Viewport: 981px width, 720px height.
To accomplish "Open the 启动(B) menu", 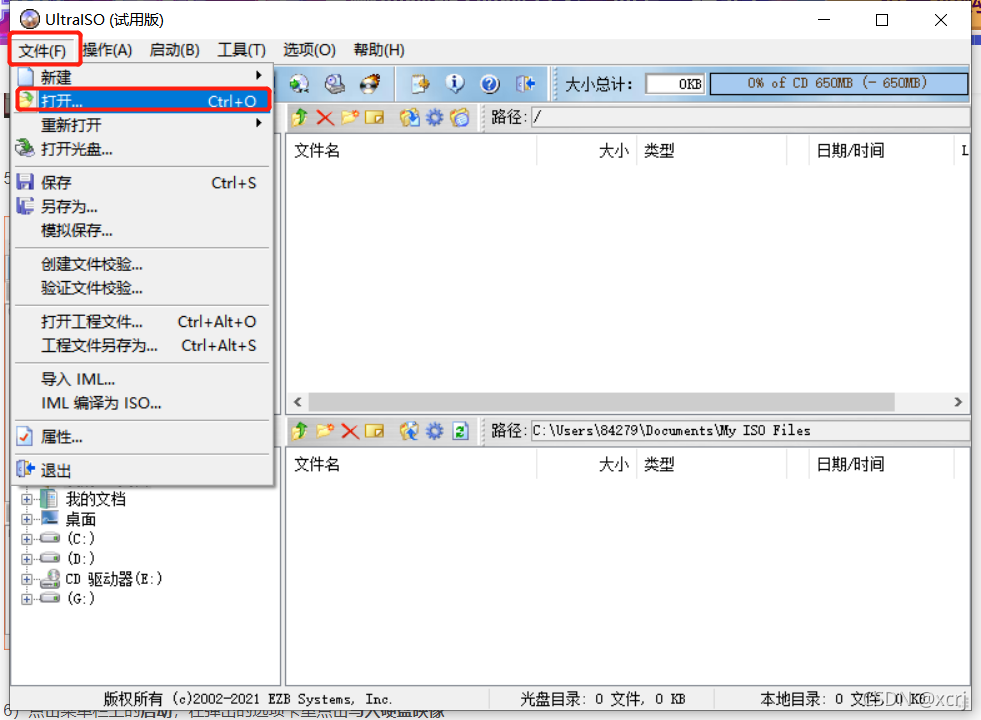I will [x=175, y=50].
